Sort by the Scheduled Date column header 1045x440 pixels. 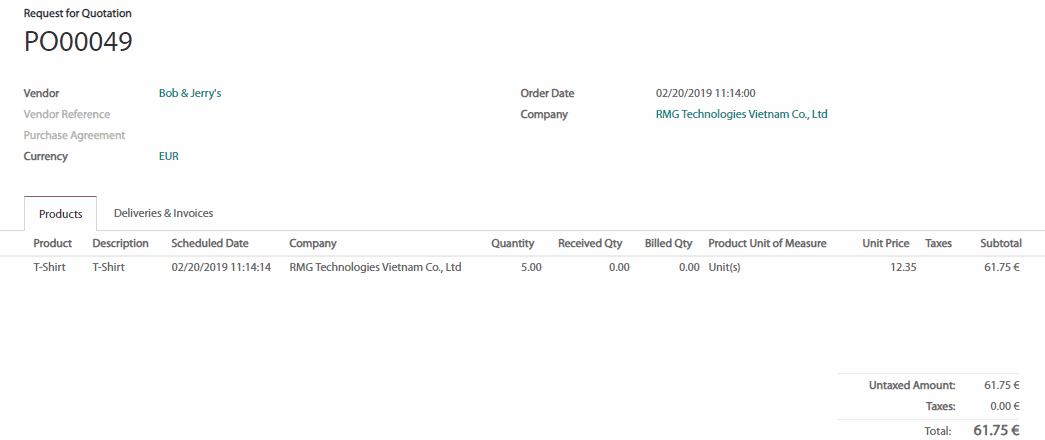[210, 243]
